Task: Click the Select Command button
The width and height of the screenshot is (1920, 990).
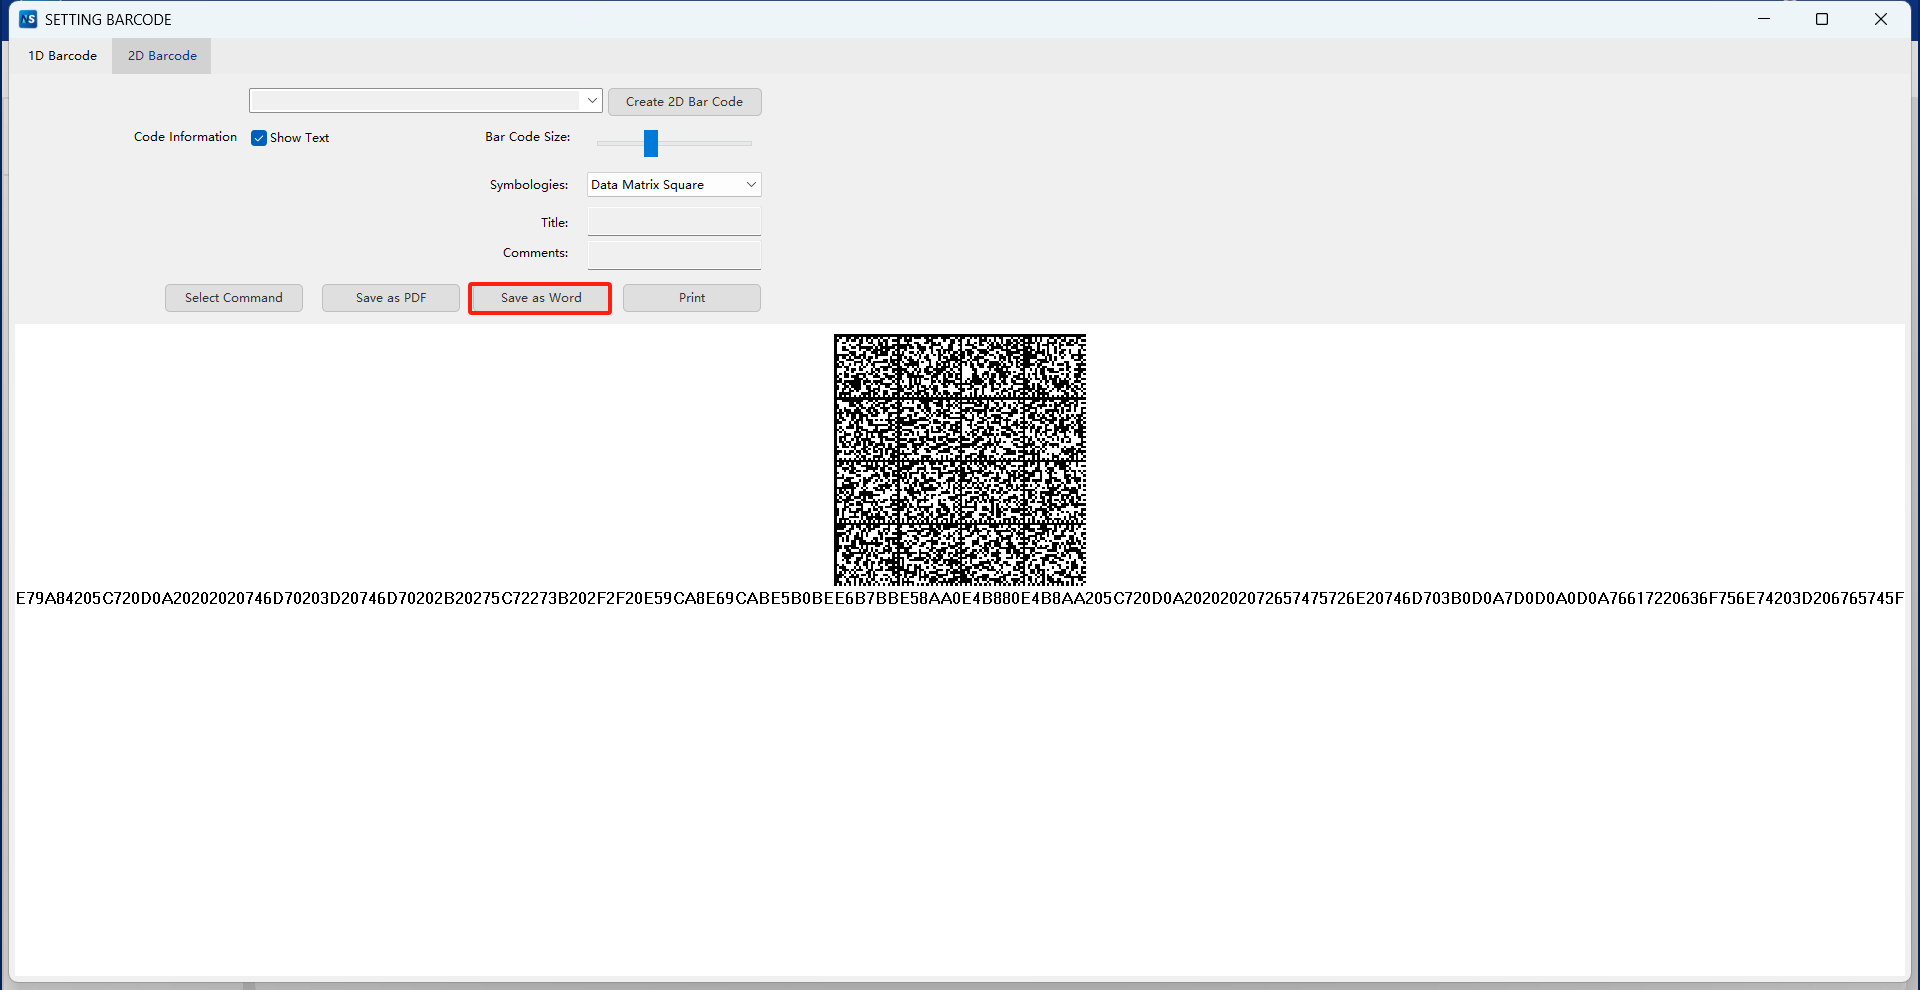Action: coord(234,298)
